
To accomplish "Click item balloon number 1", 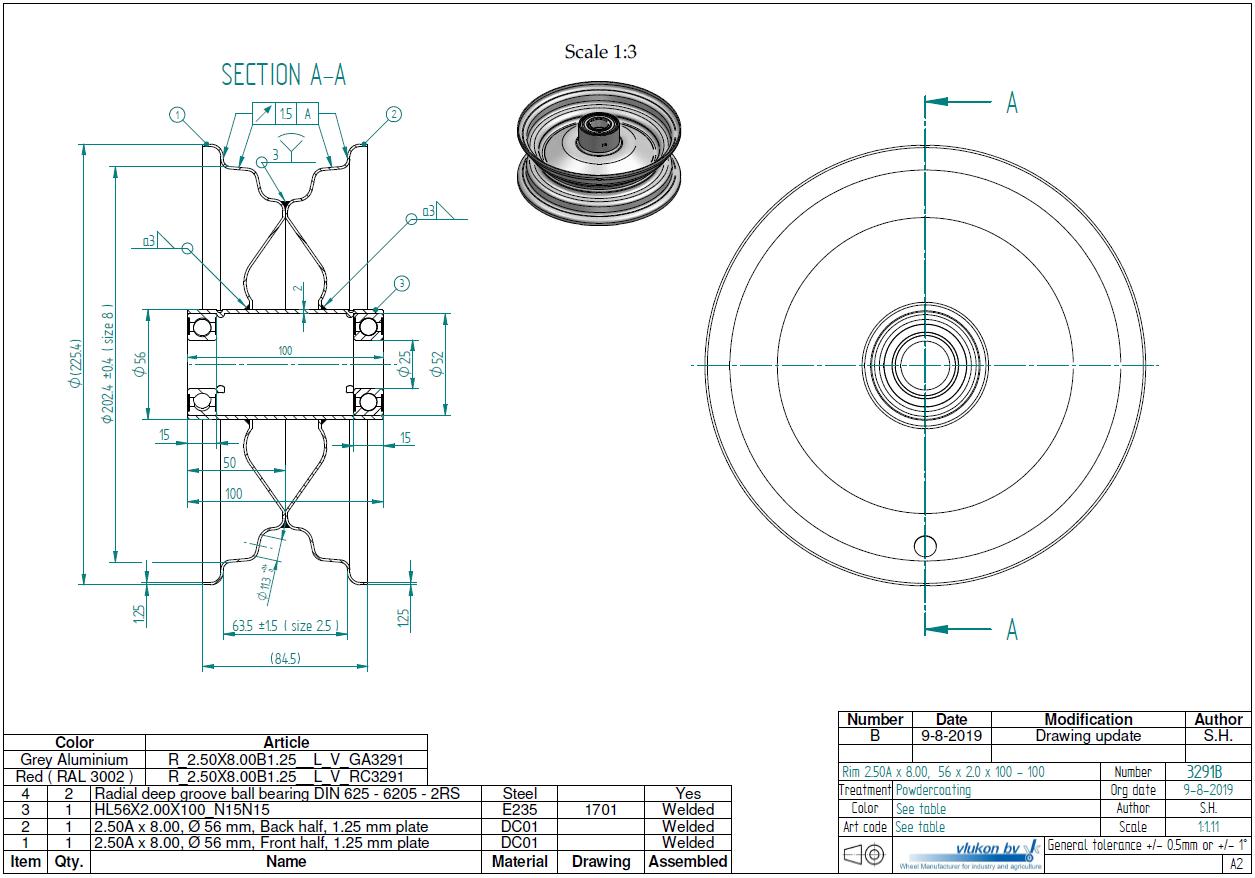I will 178,115.
